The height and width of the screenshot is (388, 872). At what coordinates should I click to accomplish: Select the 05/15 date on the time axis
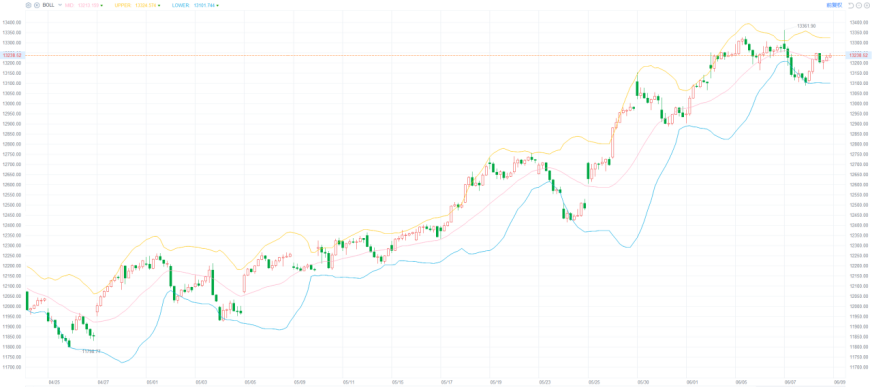(x=398, y=382)
